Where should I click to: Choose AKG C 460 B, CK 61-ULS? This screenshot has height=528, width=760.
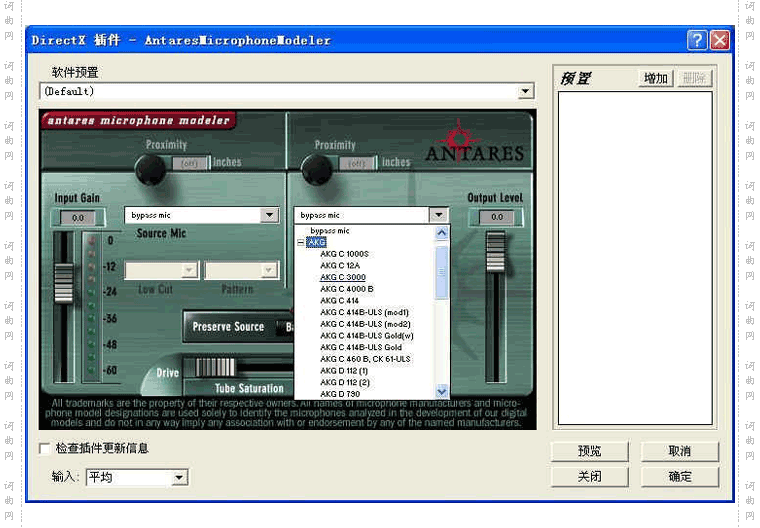tap(365, 359)
